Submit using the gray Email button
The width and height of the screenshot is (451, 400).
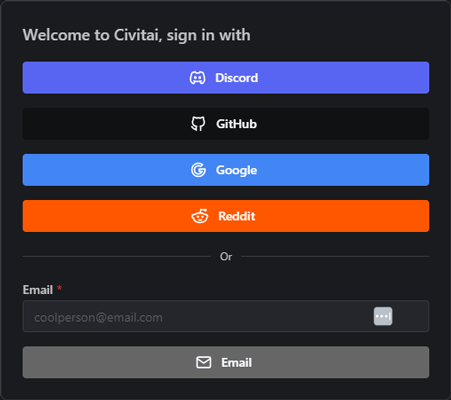click(x=226, y=362)
